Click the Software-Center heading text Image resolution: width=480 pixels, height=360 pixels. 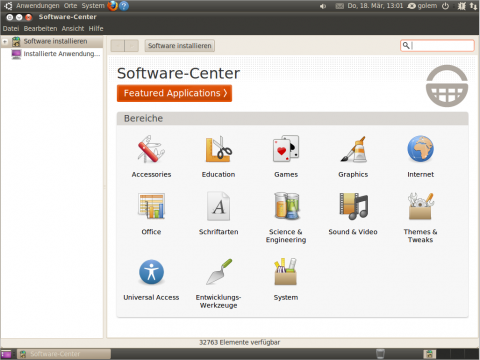[x=178, y=73]
